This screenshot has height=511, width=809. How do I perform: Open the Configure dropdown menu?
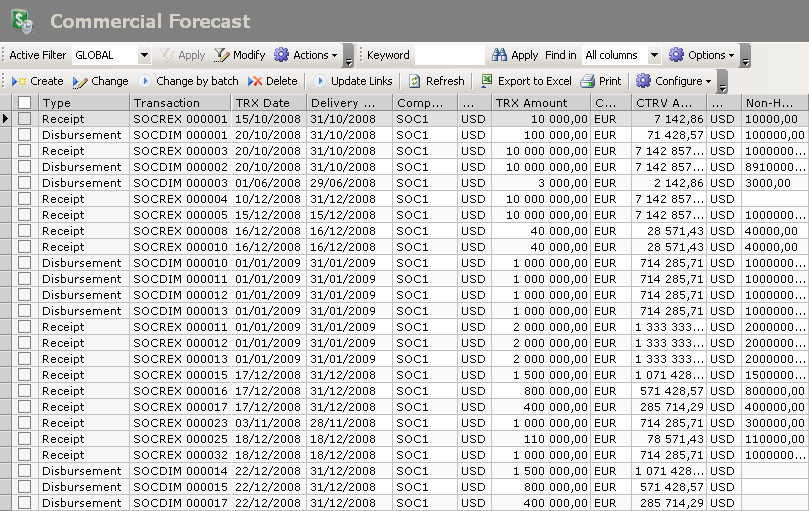point(674,82)
